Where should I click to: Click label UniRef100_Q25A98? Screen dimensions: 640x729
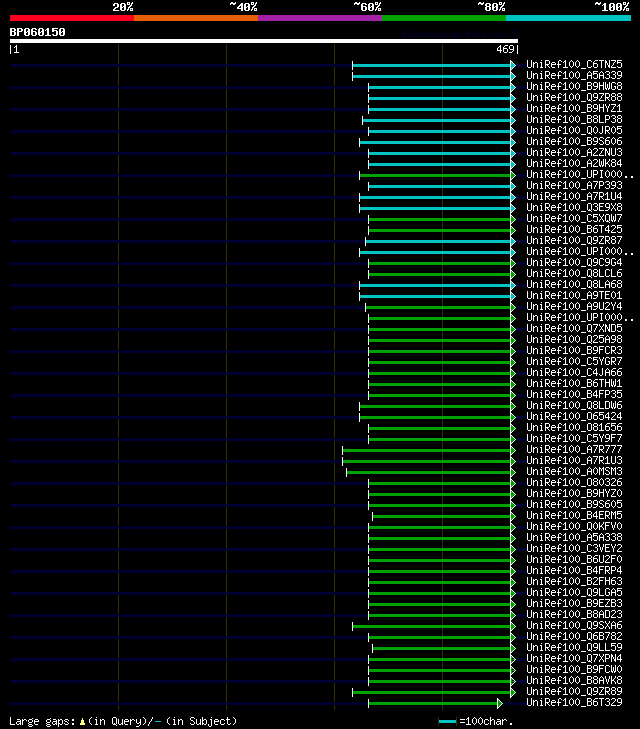tap(574, 339)
